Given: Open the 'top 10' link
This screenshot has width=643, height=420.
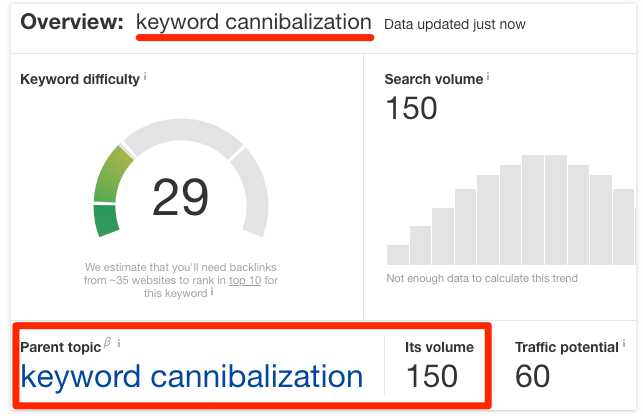Looking at the screenshot, I should pos(245,280).
